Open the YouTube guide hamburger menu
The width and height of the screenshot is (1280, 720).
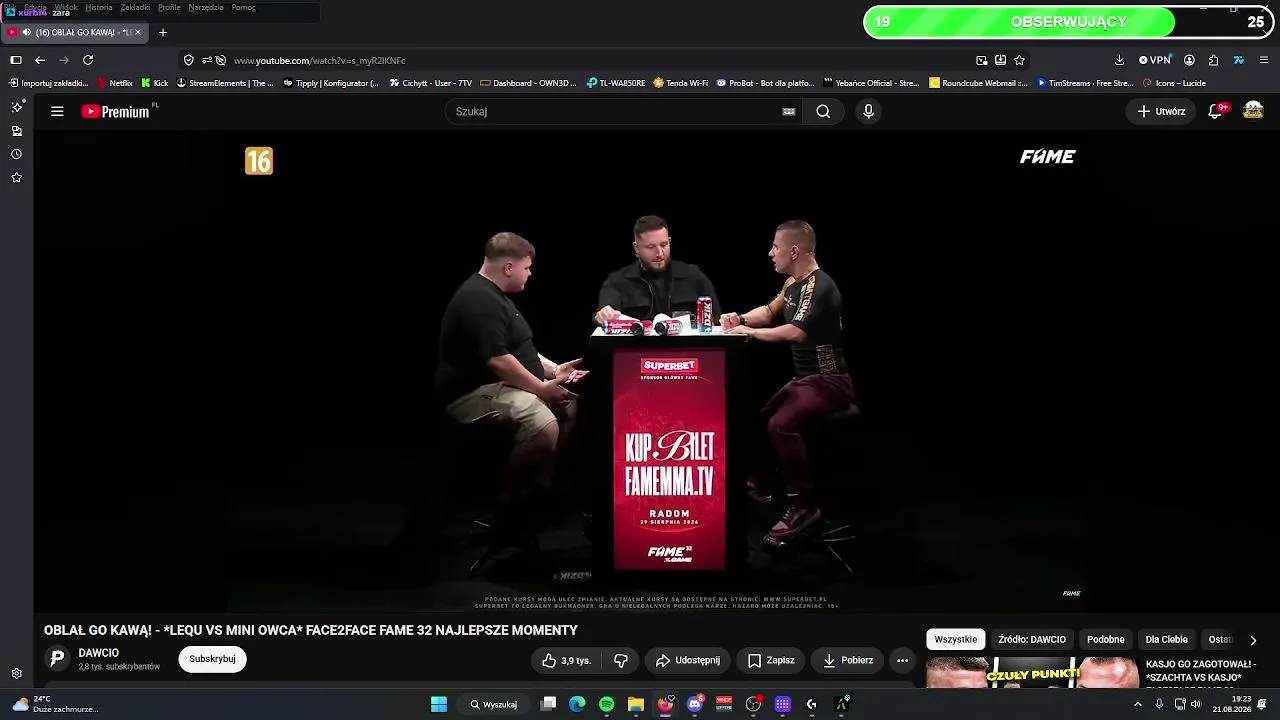click(x=57, y=112)
